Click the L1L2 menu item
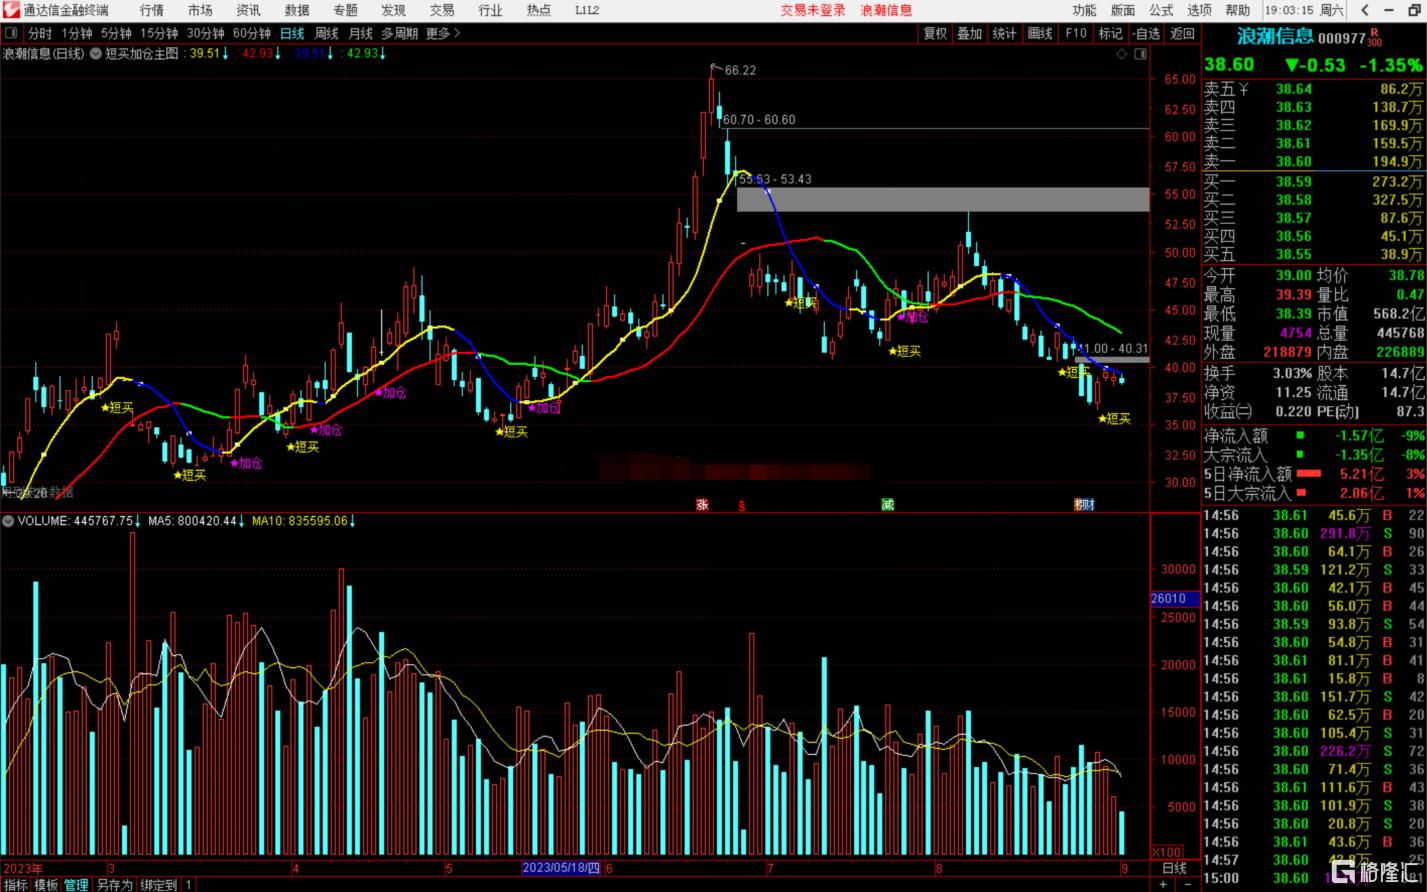1427x892 pixels. coord(587,10)
